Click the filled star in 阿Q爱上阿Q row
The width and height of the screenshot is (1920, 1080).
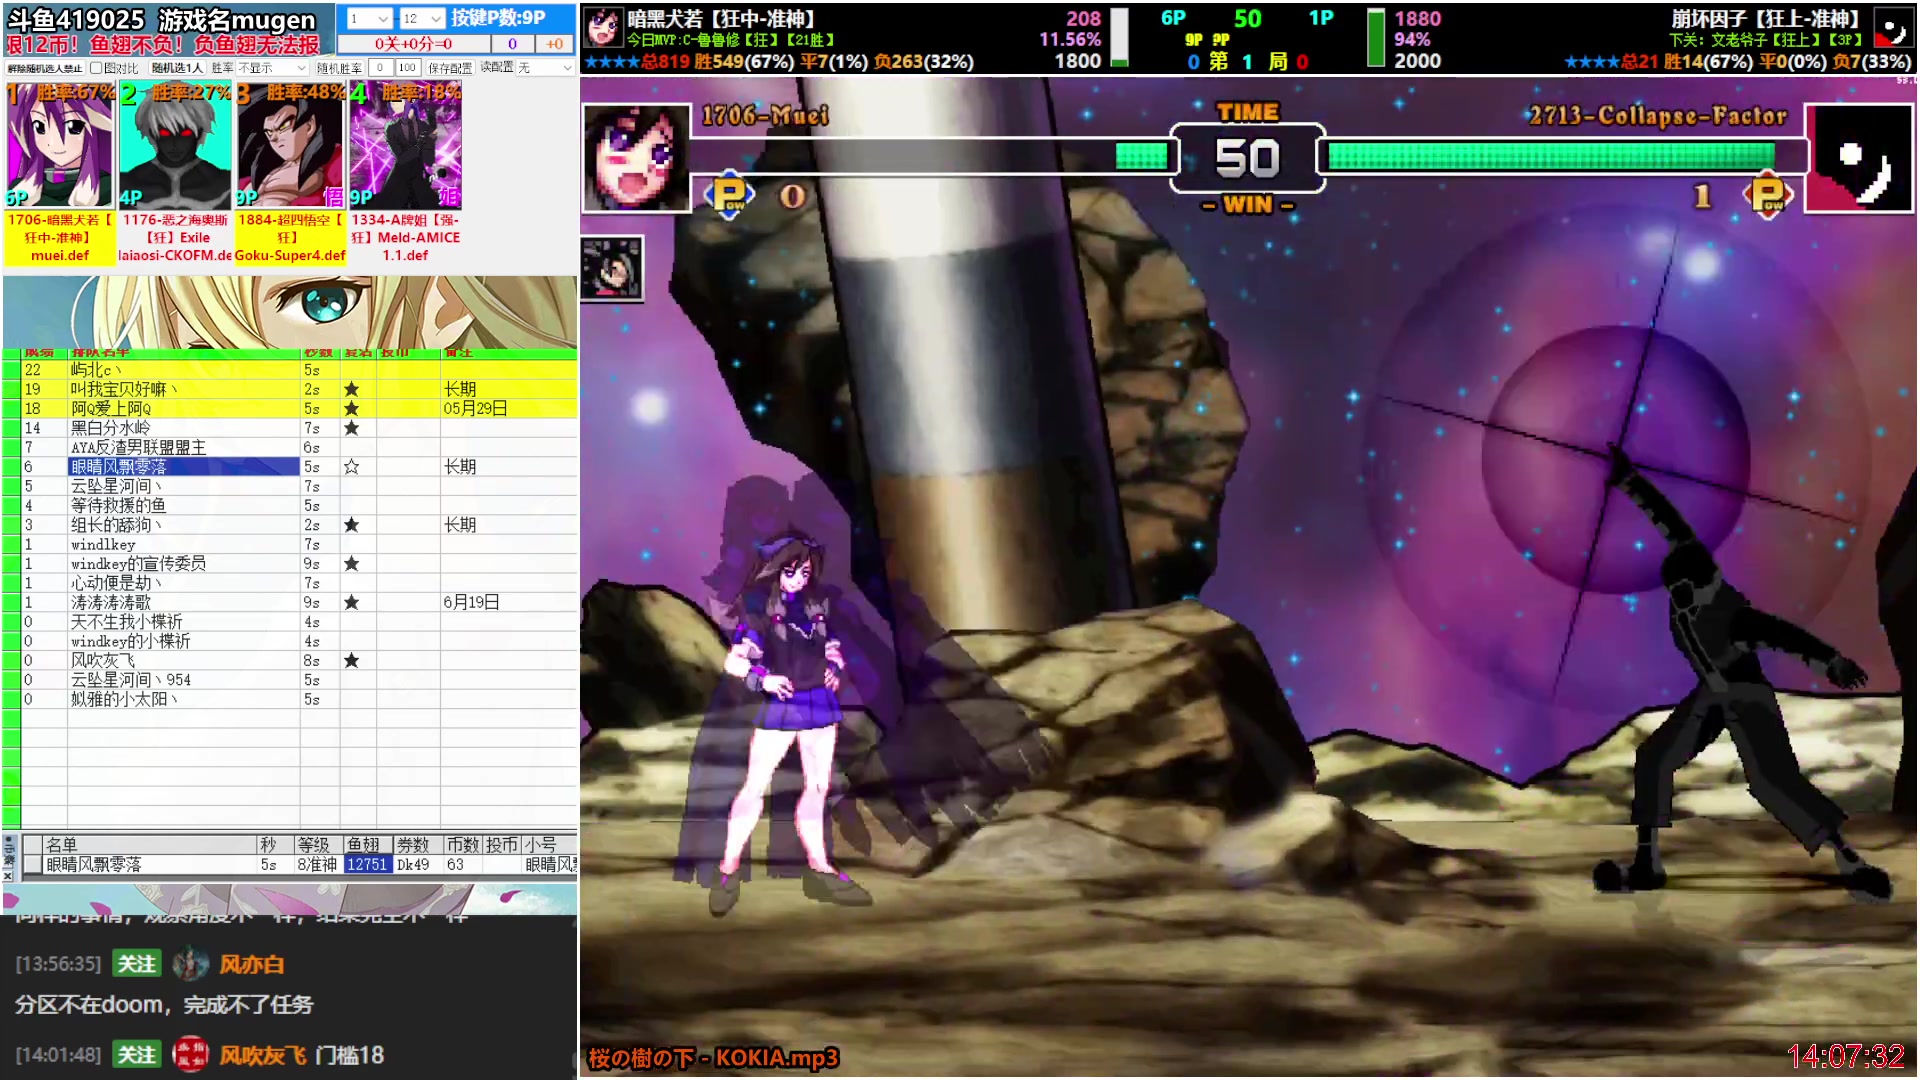(351, 409)
